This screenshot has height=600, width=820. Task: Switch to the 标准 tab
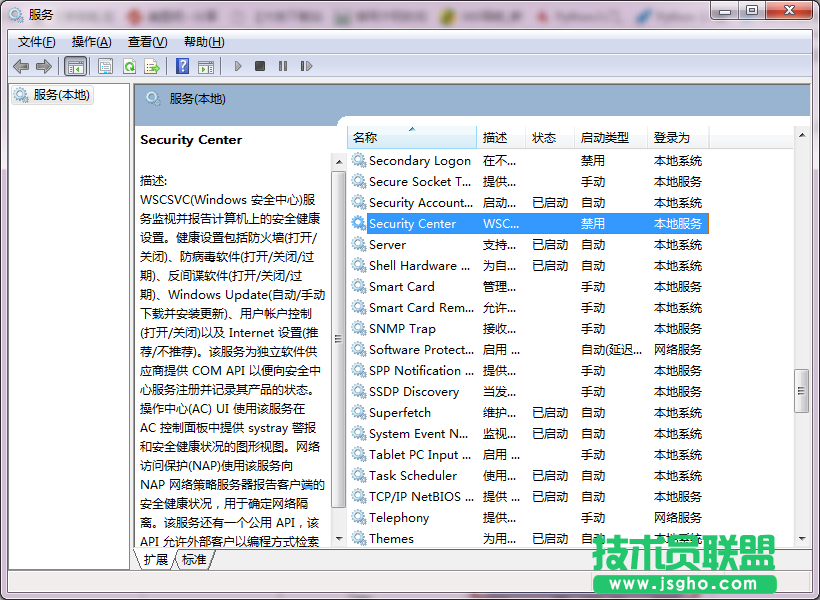click(193, 560)
